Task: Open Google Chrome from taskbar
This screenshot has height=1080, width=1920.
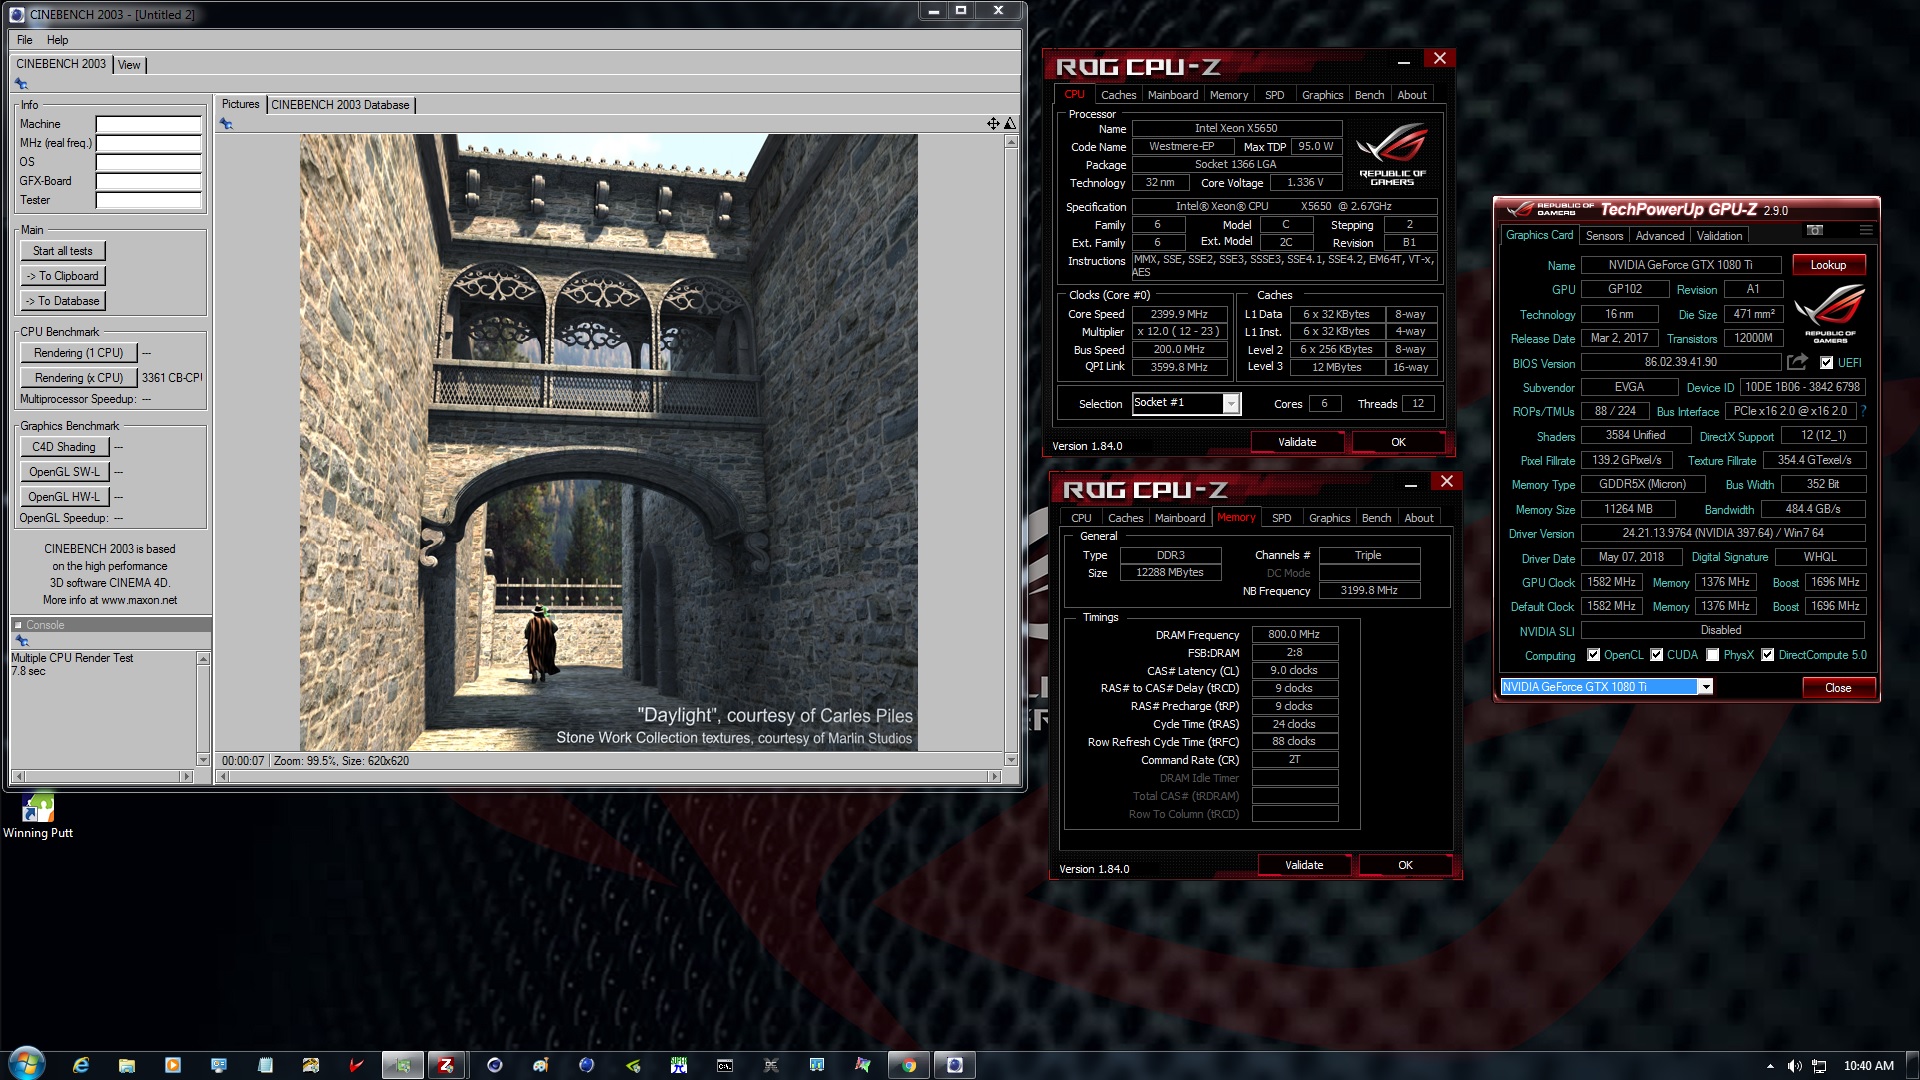Action: pyautogui.click(x=909, y=1065)
